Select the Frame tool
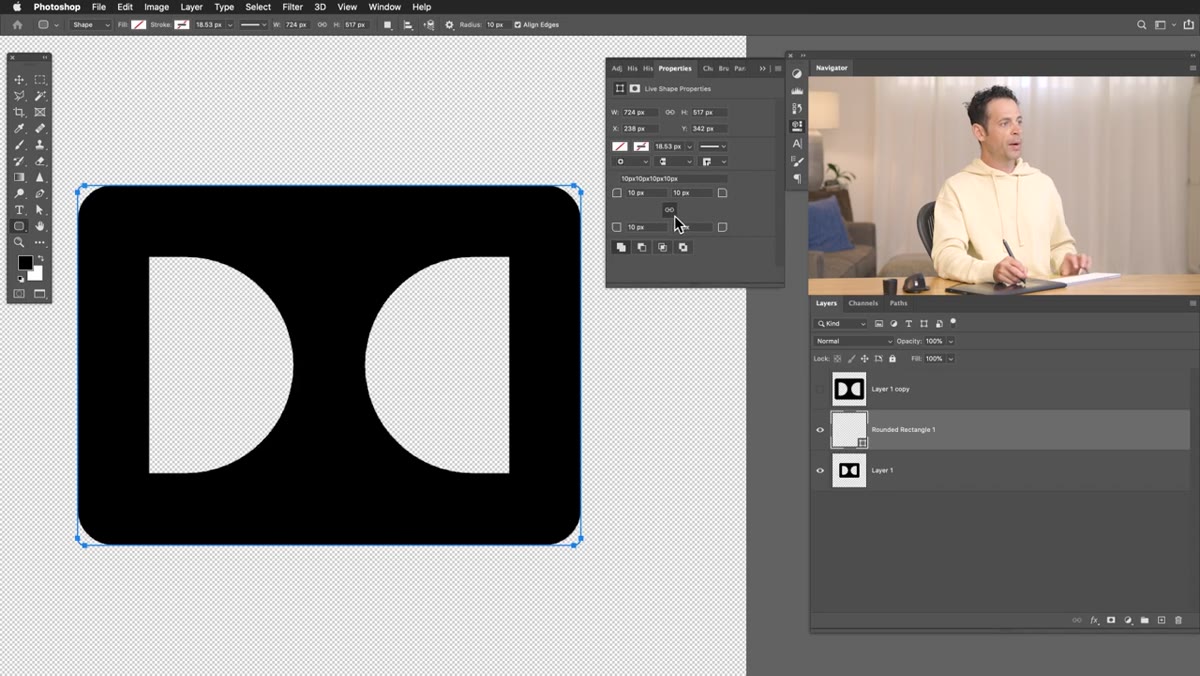The height and width of the screenshot is (676, 1200). pos(40,112)
